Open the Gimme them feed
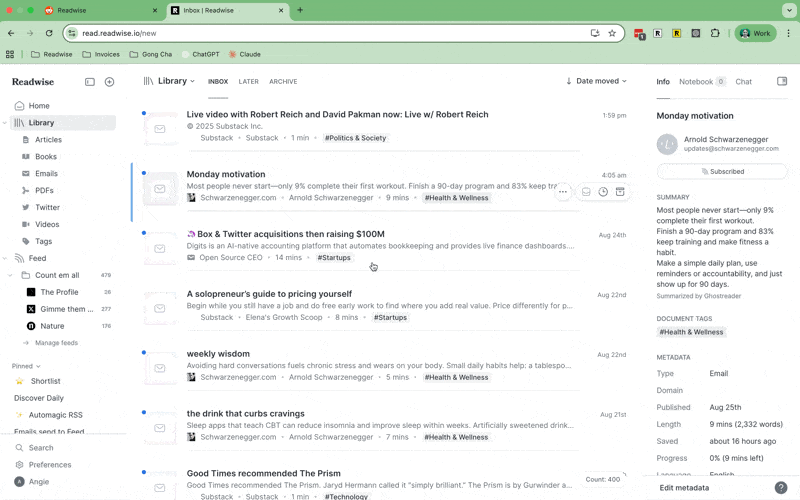Screen dimensions: 800x500 [66, 309]
